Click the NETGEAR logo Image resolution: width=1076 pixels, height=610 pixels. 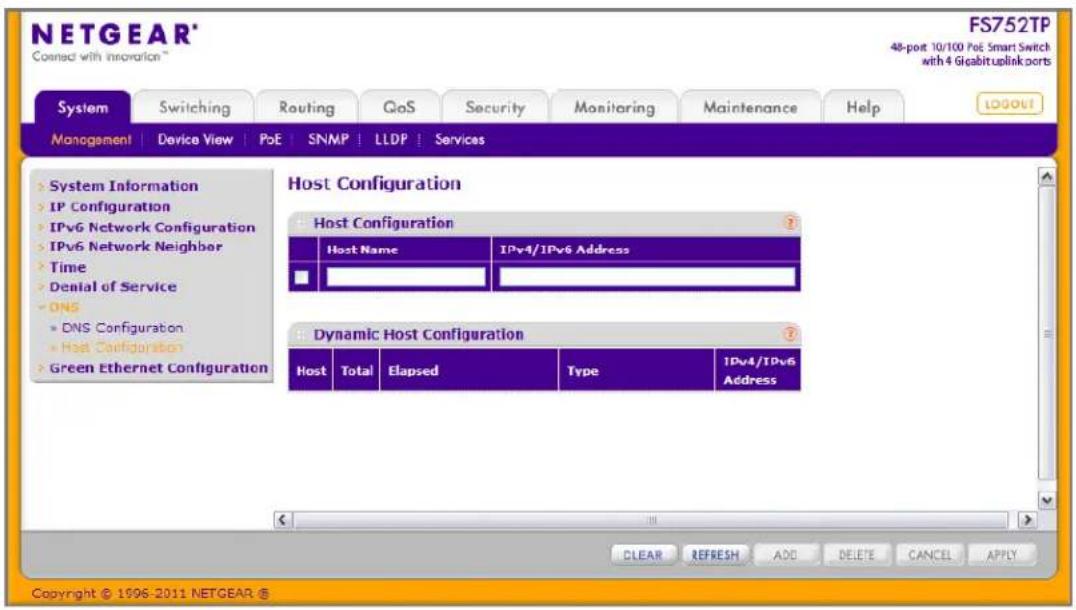pyautogui.click(x=115, y=34)
